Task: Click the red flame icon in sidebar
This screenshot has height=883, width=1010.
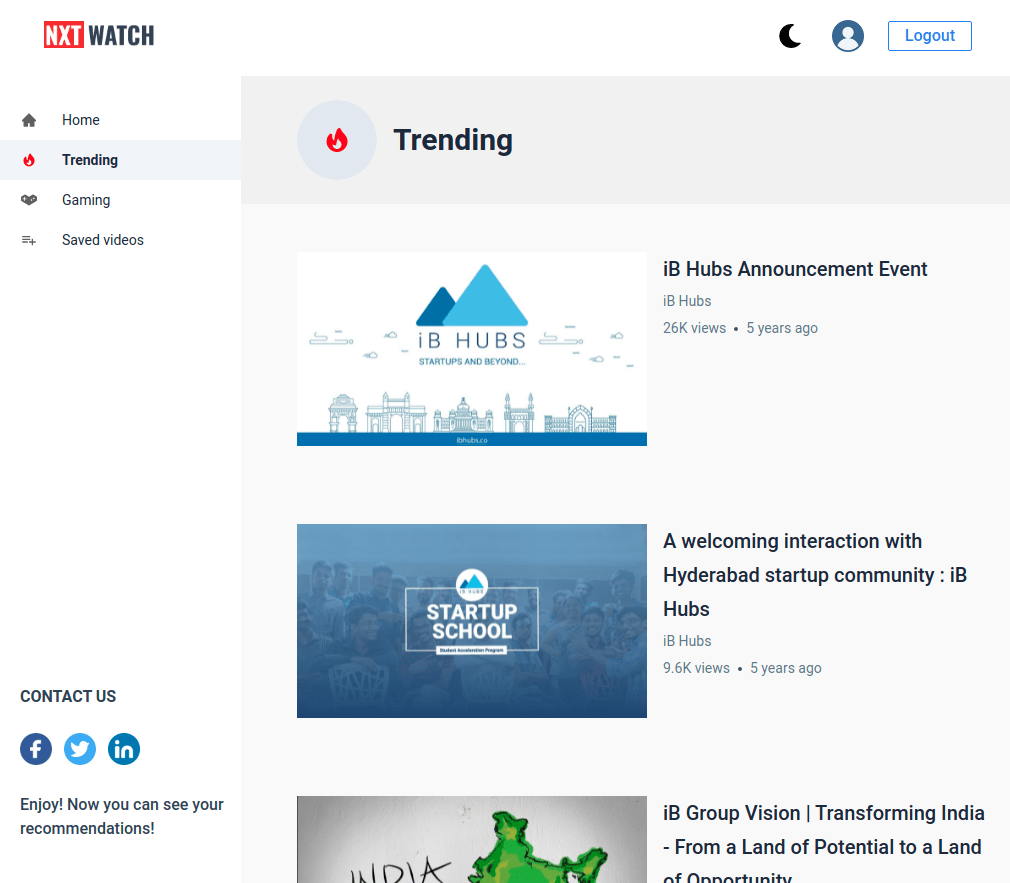Action: coord(29,160)
